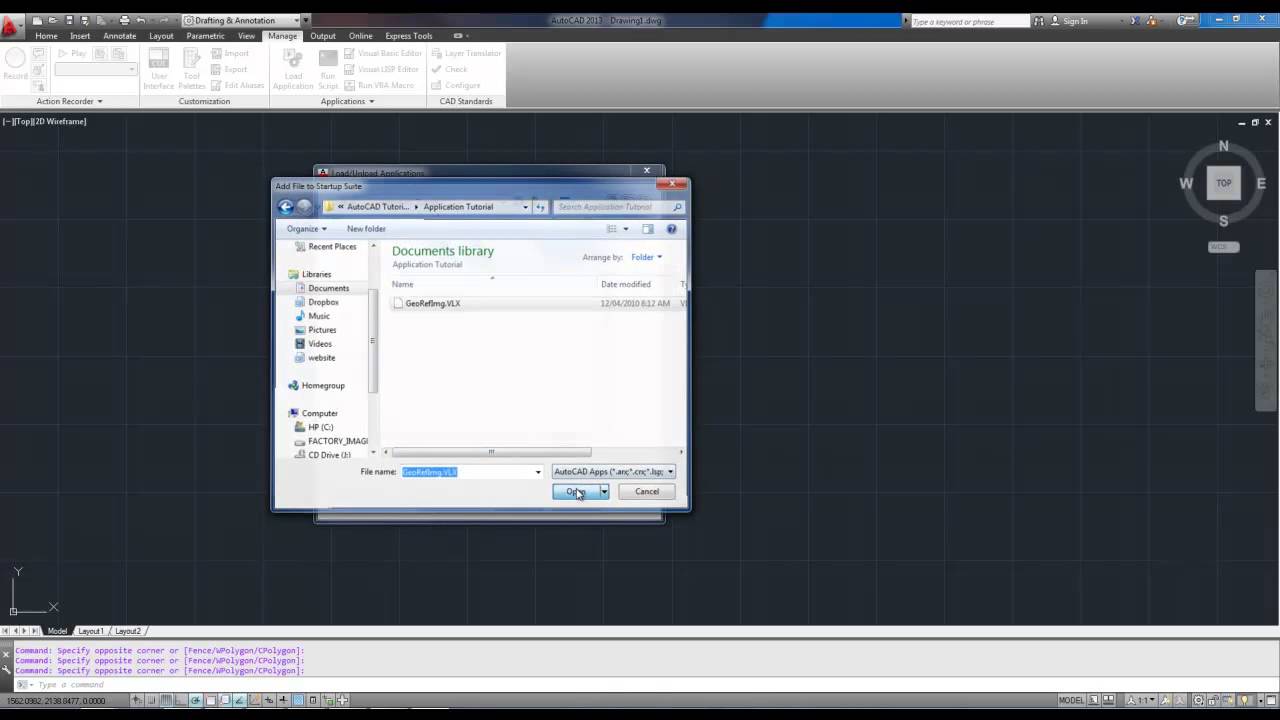The image size is (1280, 720).
Task: Switch to the Parametric ribbon tab
Action: 205,36
